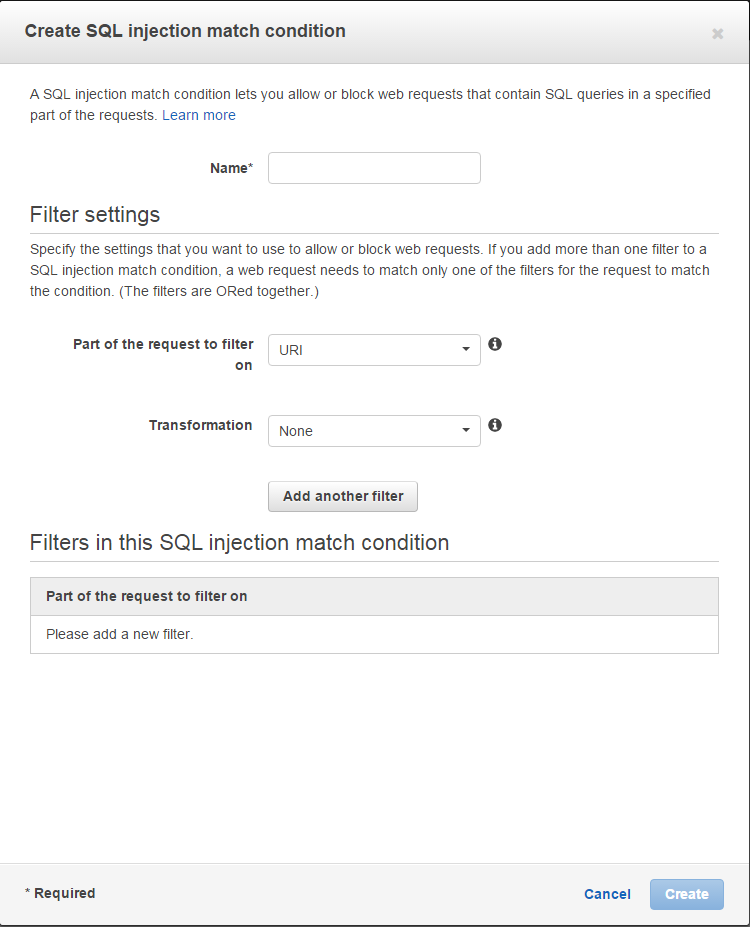750x927 pixels.
Task: Click the Create button
Action: (x=687, y=894)
